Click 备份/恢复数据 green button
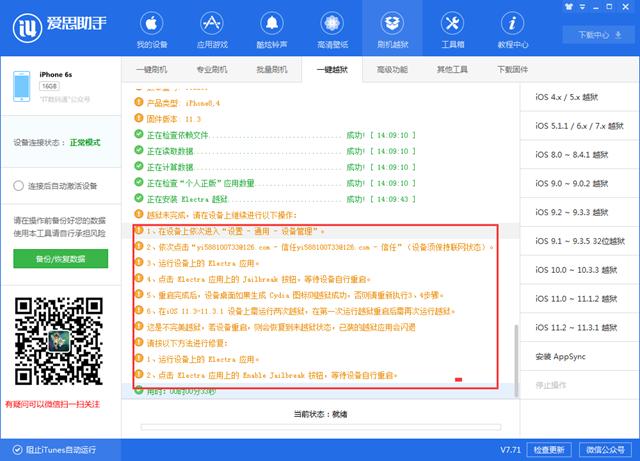The image size is (640, 461). [60, 258]
